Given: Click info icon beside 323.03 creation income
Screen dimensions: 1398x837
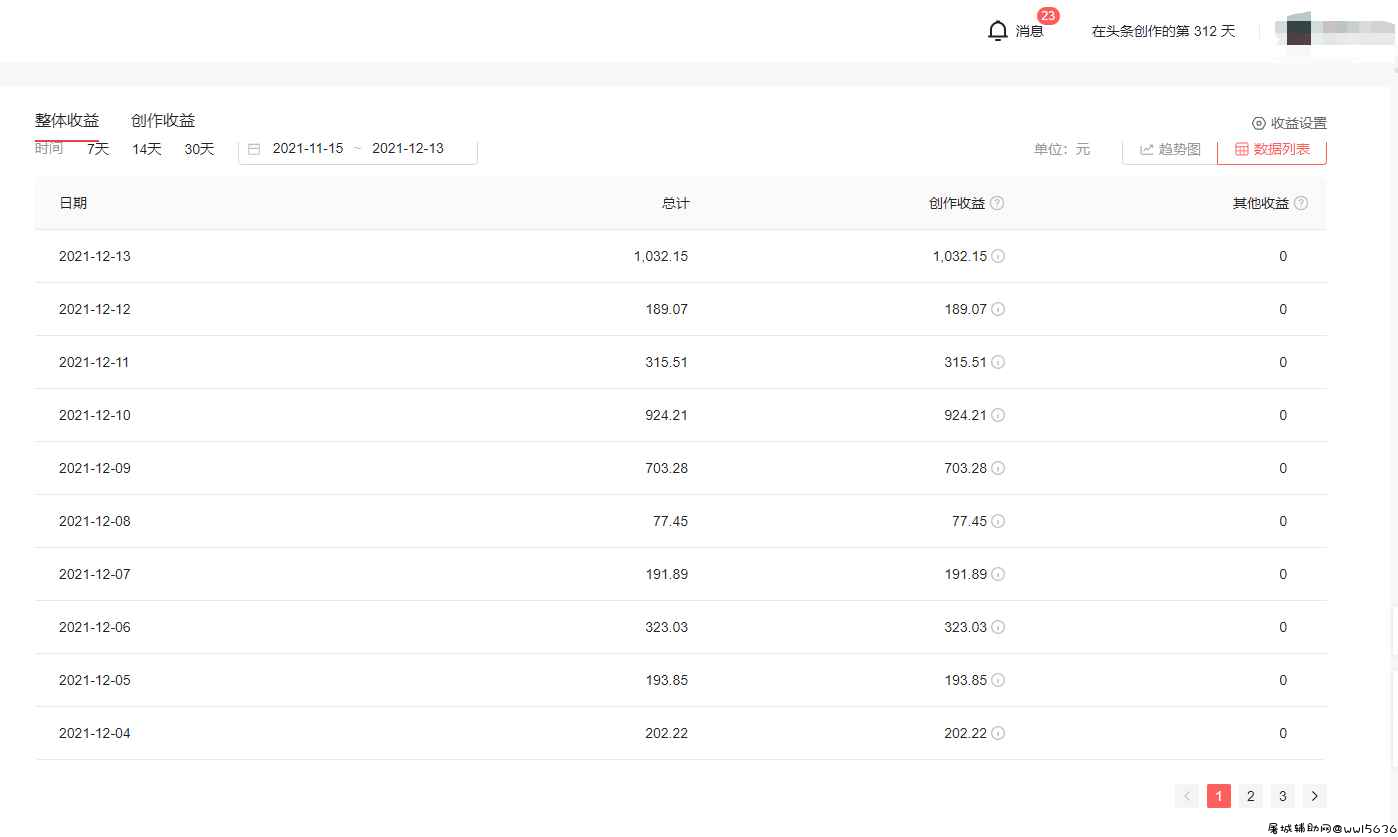Looking at the screenshot, I should [998, 627].
